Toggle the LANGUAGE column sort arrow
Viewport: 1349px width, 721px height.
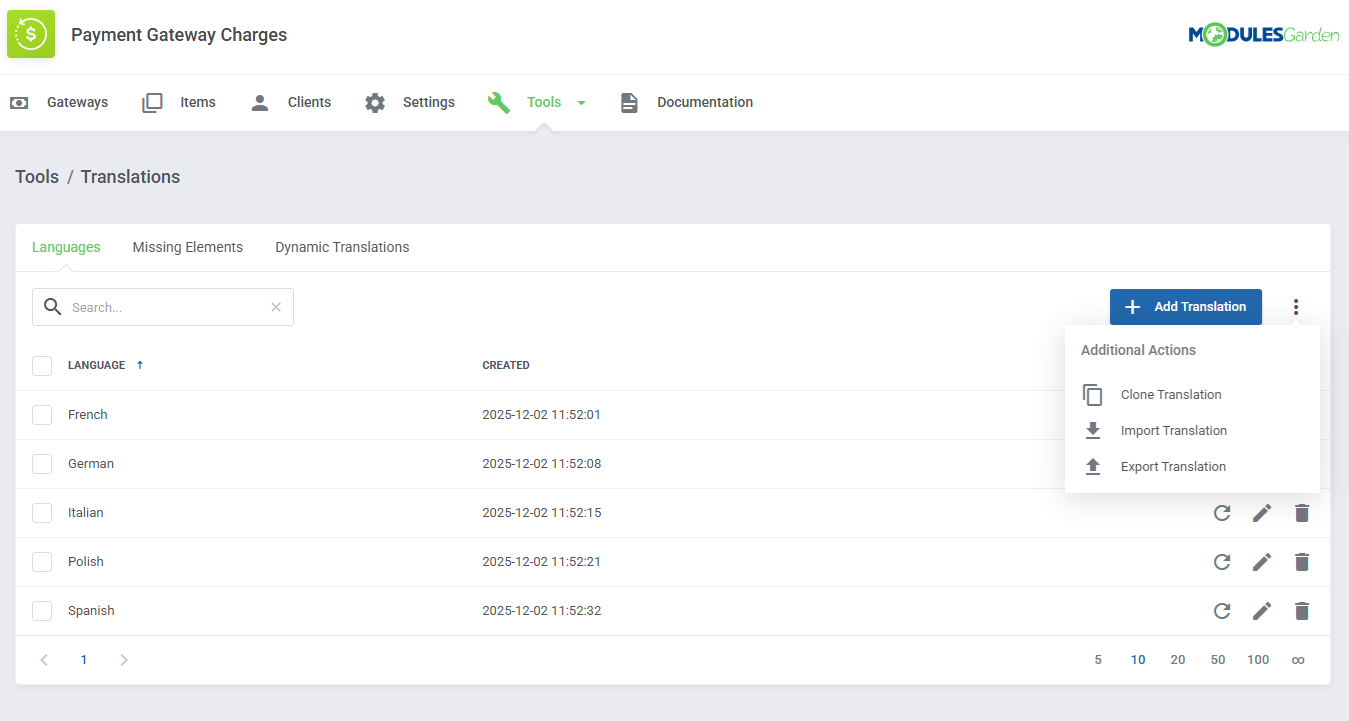[x=140, y=365]
